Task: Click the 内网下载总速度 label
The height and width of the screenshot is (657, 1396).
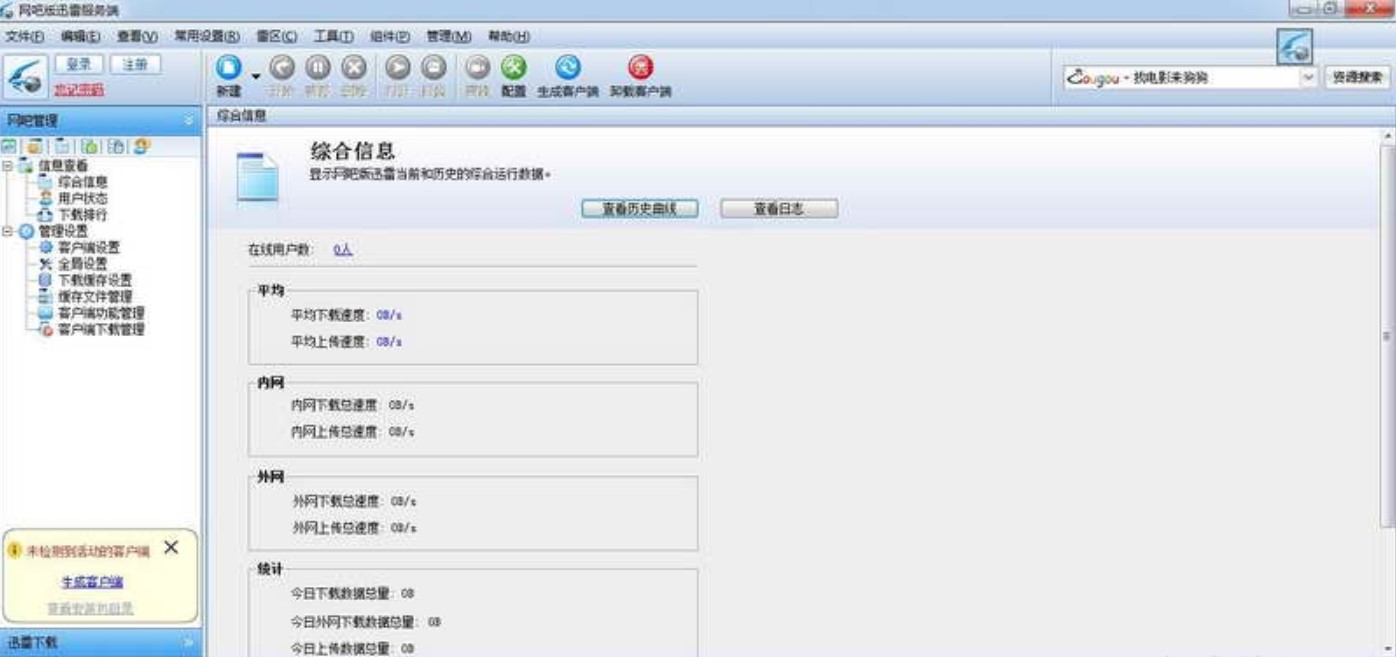Action: point(334,405)
